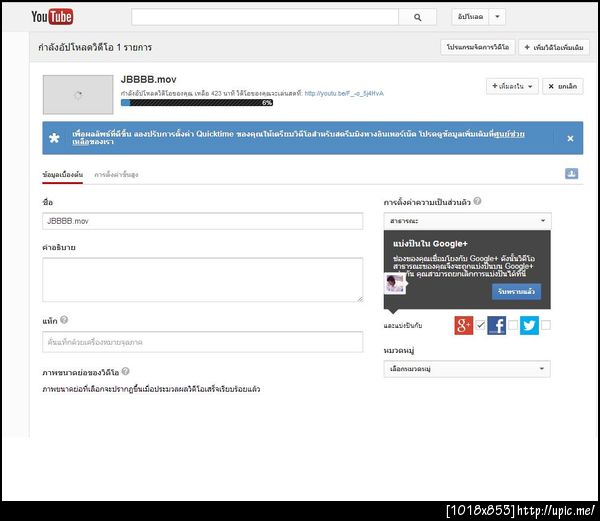Image resolution: width=600 pixels, height=521 pixels.
Task: Click the search magnifier button
Action: pyautogui.click(x=417, y=17)
